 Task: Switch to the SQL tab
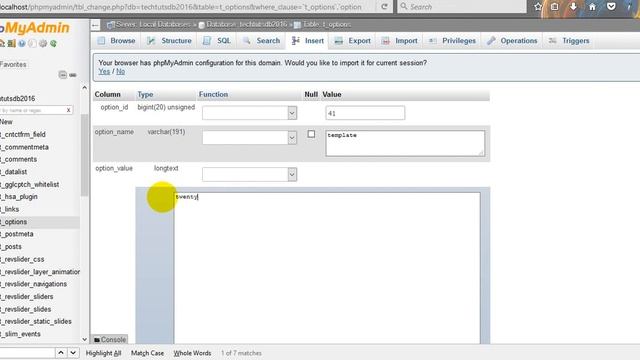click(x=217, y=41)
